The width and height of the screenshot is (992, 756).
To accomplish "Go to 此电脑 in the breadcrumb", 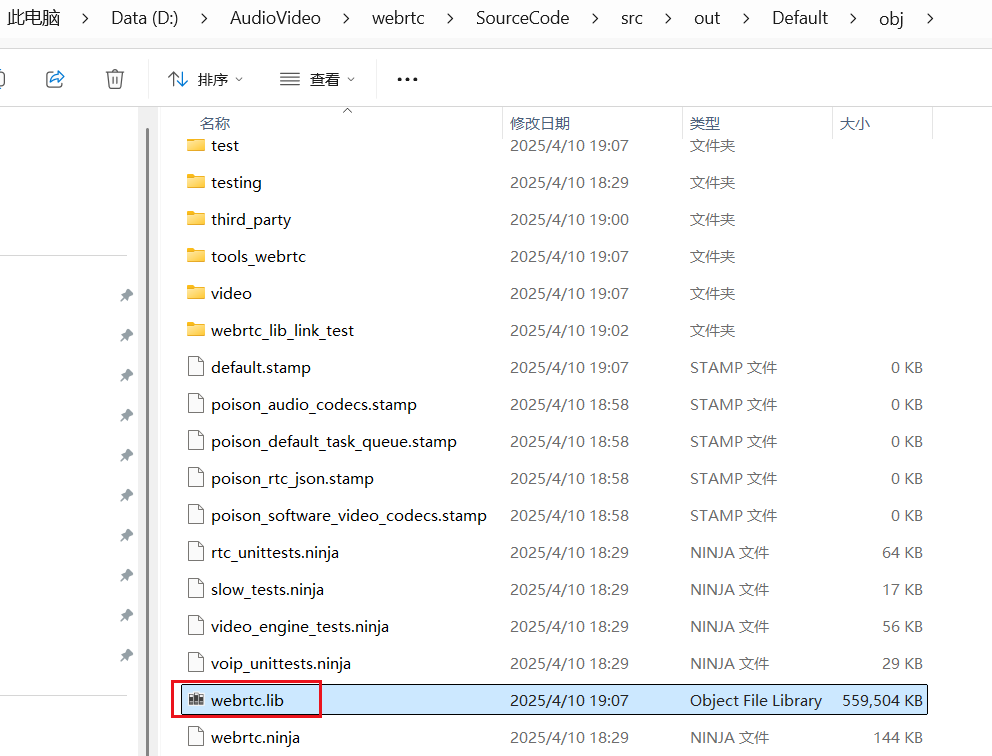I will pyautogui.click(x=34, y=18).
